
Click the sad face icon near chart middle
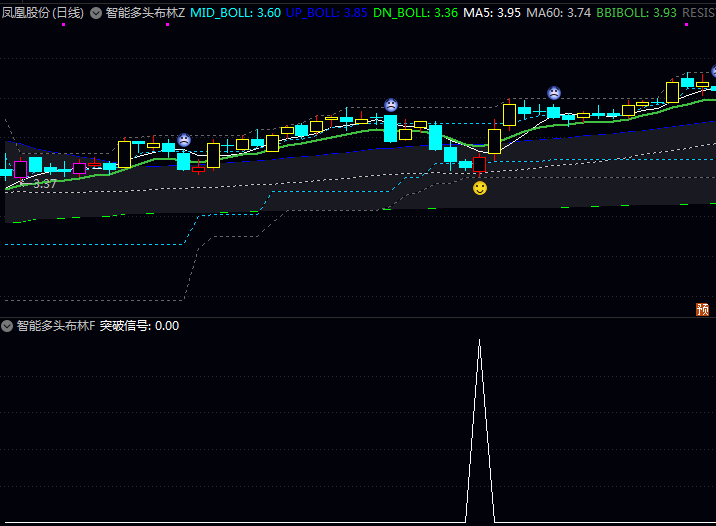point(391,105)
